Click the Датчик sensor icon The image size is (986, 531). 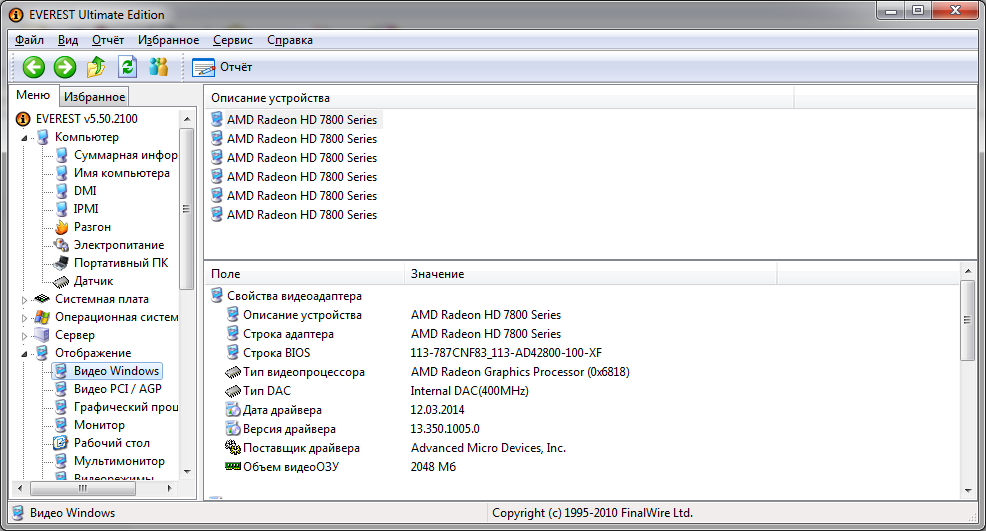point(61,281)
